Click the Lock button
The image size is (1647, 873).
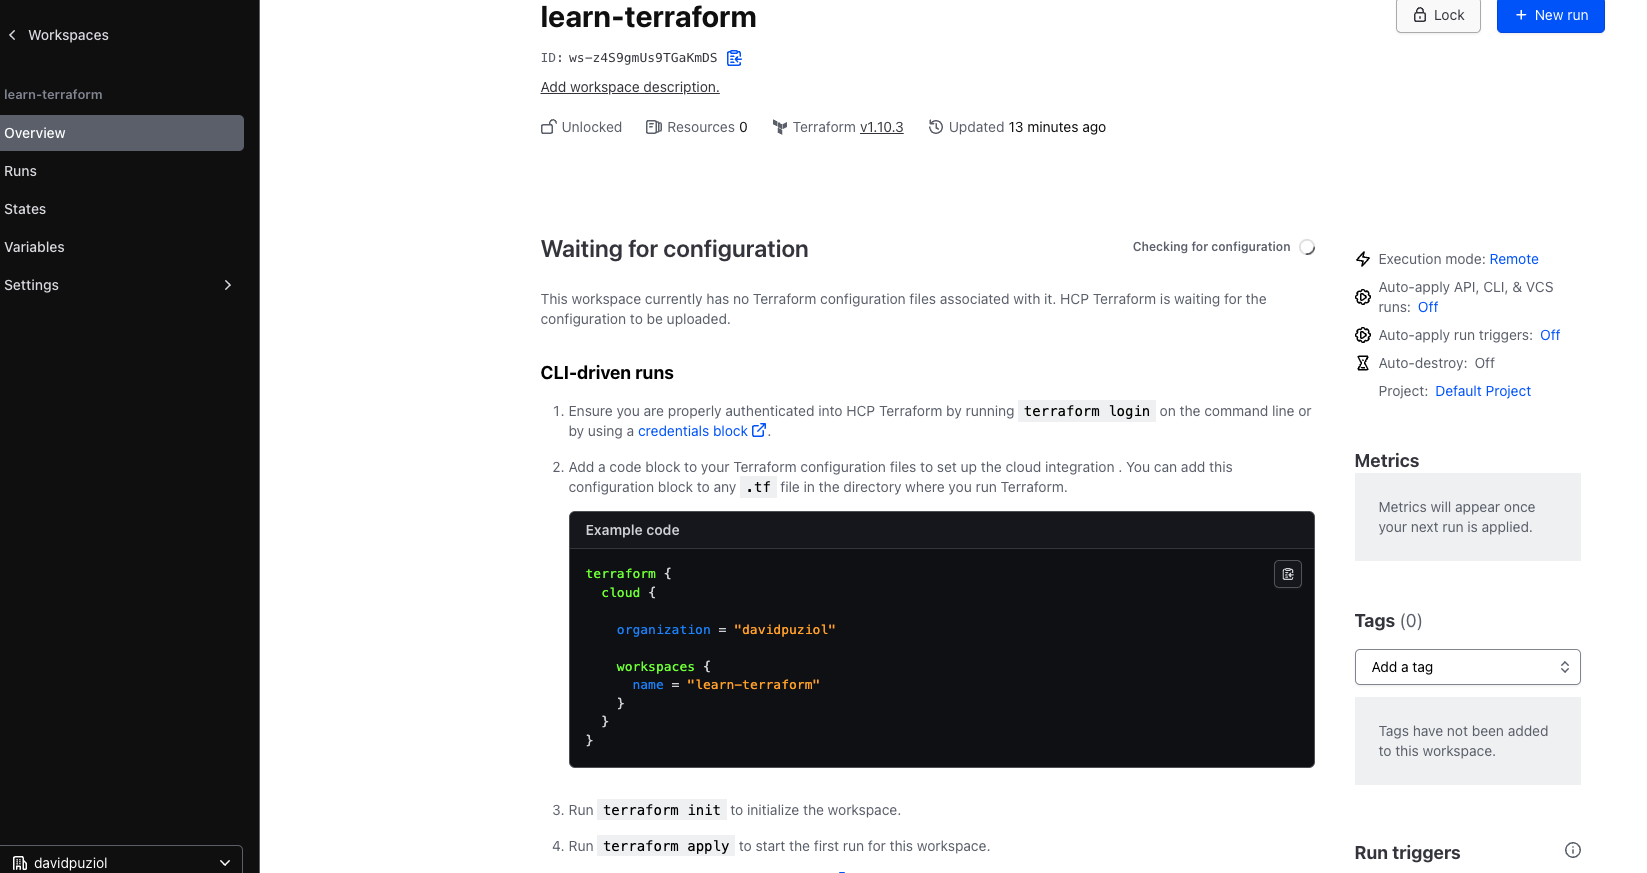tap(1438, 15)
